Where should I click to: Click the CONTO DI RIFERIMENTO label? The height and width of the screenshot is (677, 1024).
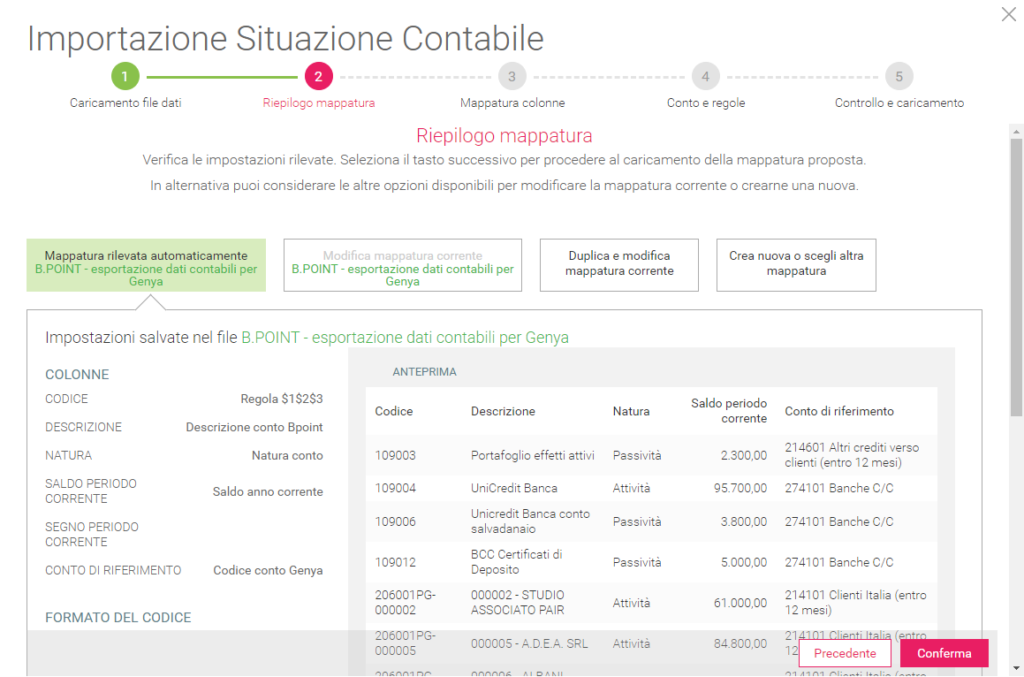113,570
